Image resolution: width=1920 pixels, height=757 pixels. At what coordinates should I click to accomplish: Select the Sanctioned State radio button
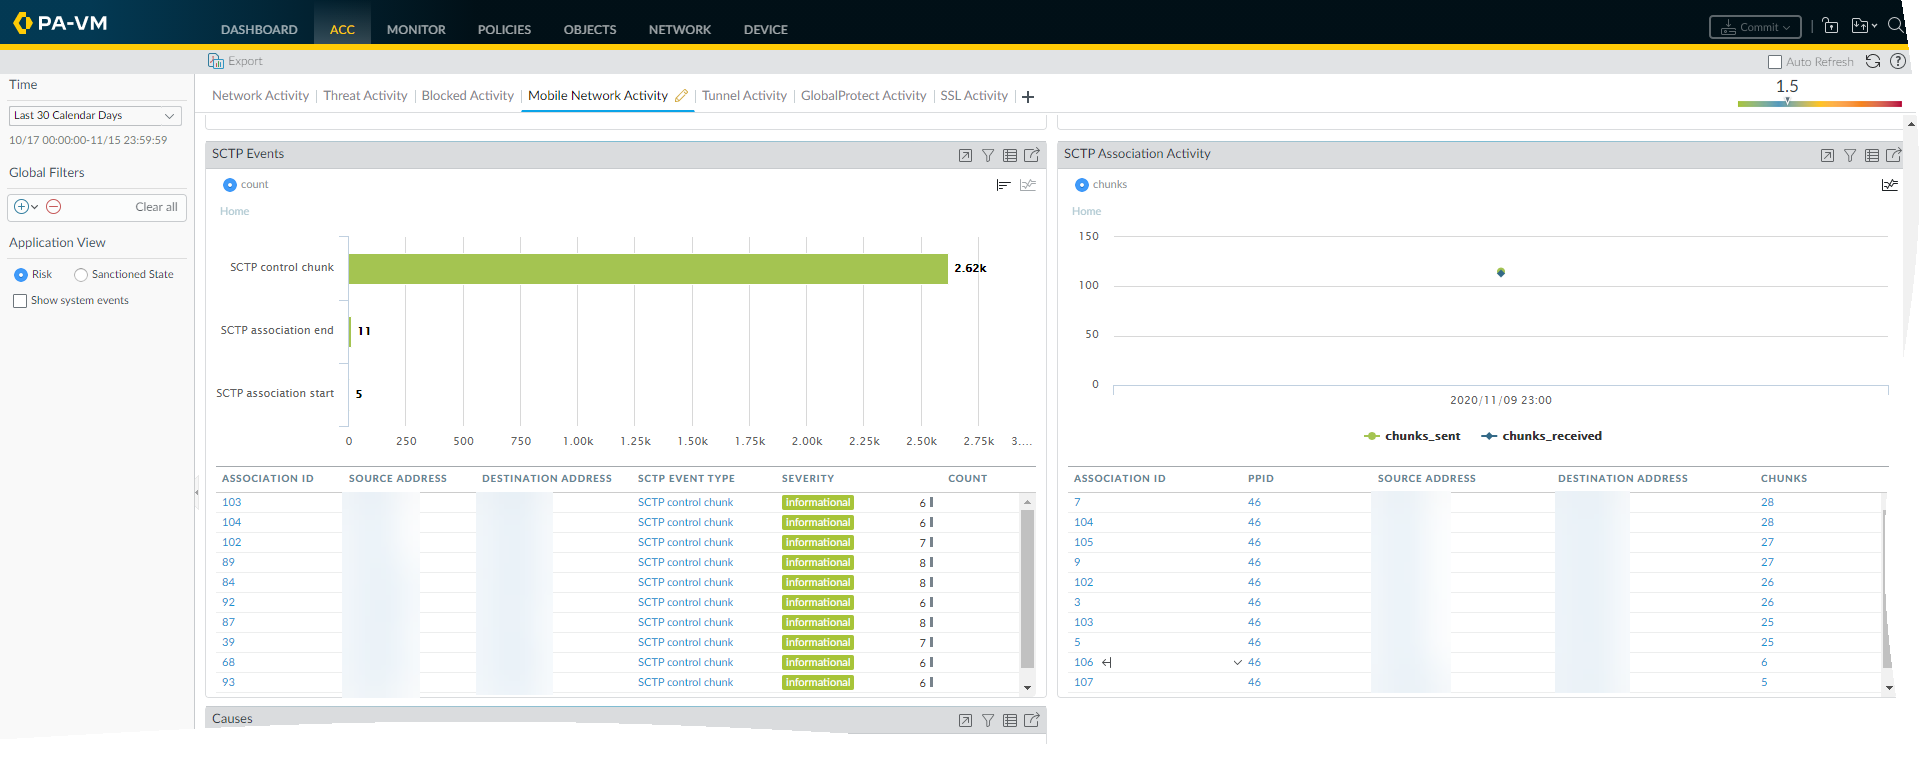click(81, 275)
